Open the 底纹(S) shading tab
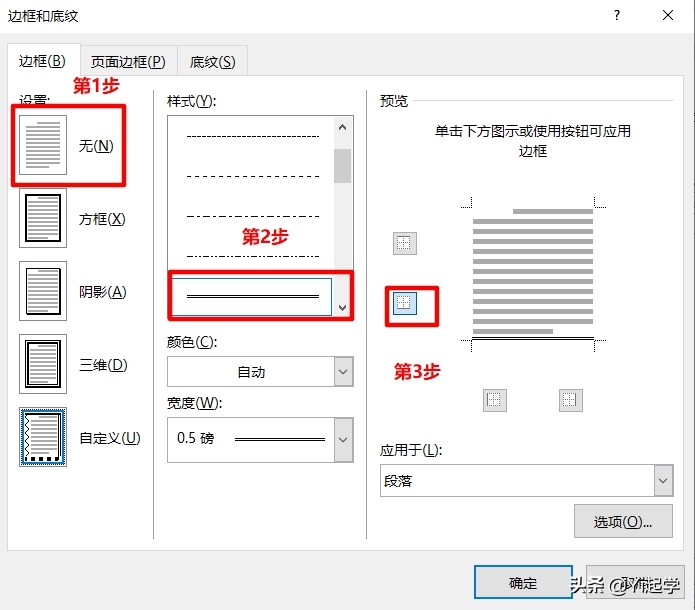Screen dimensions: 695x610 point(212,62)
